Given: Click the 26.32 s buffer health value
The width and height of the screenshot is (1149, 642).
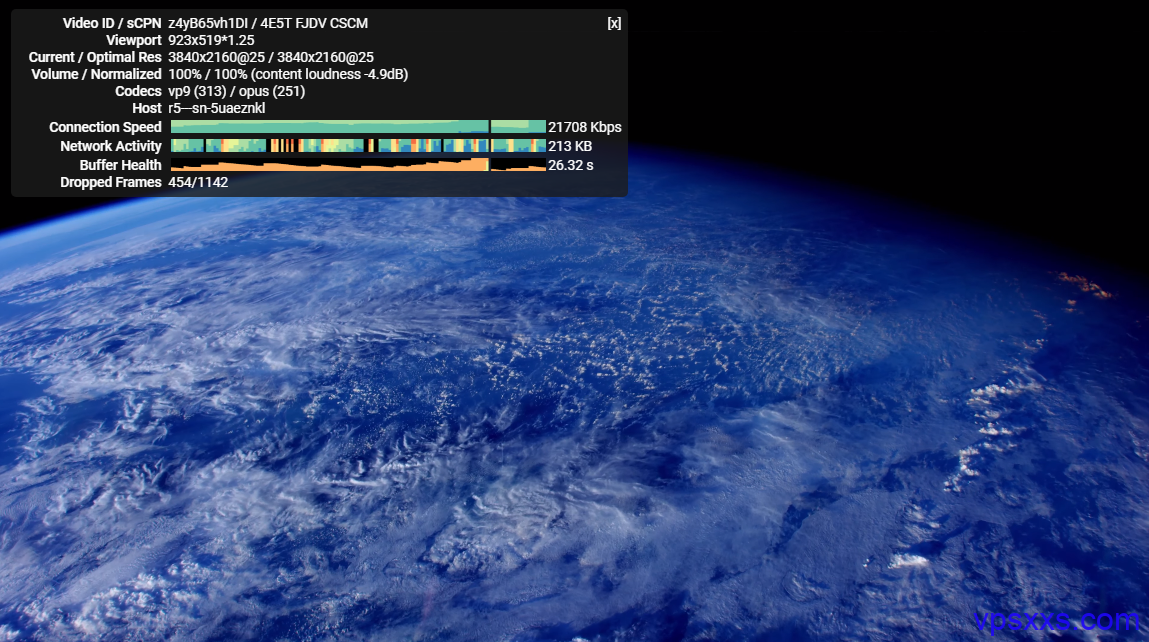Looking at the screenshot, I should coord(571,165).
